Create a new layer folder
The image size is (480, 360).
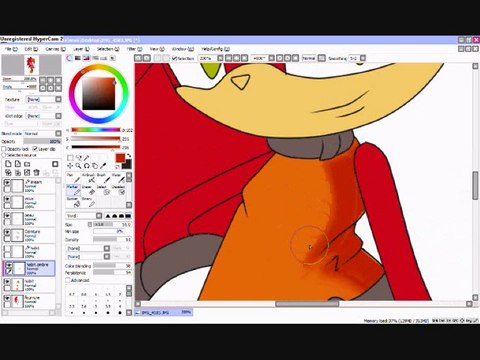click(x=27, y=164)
